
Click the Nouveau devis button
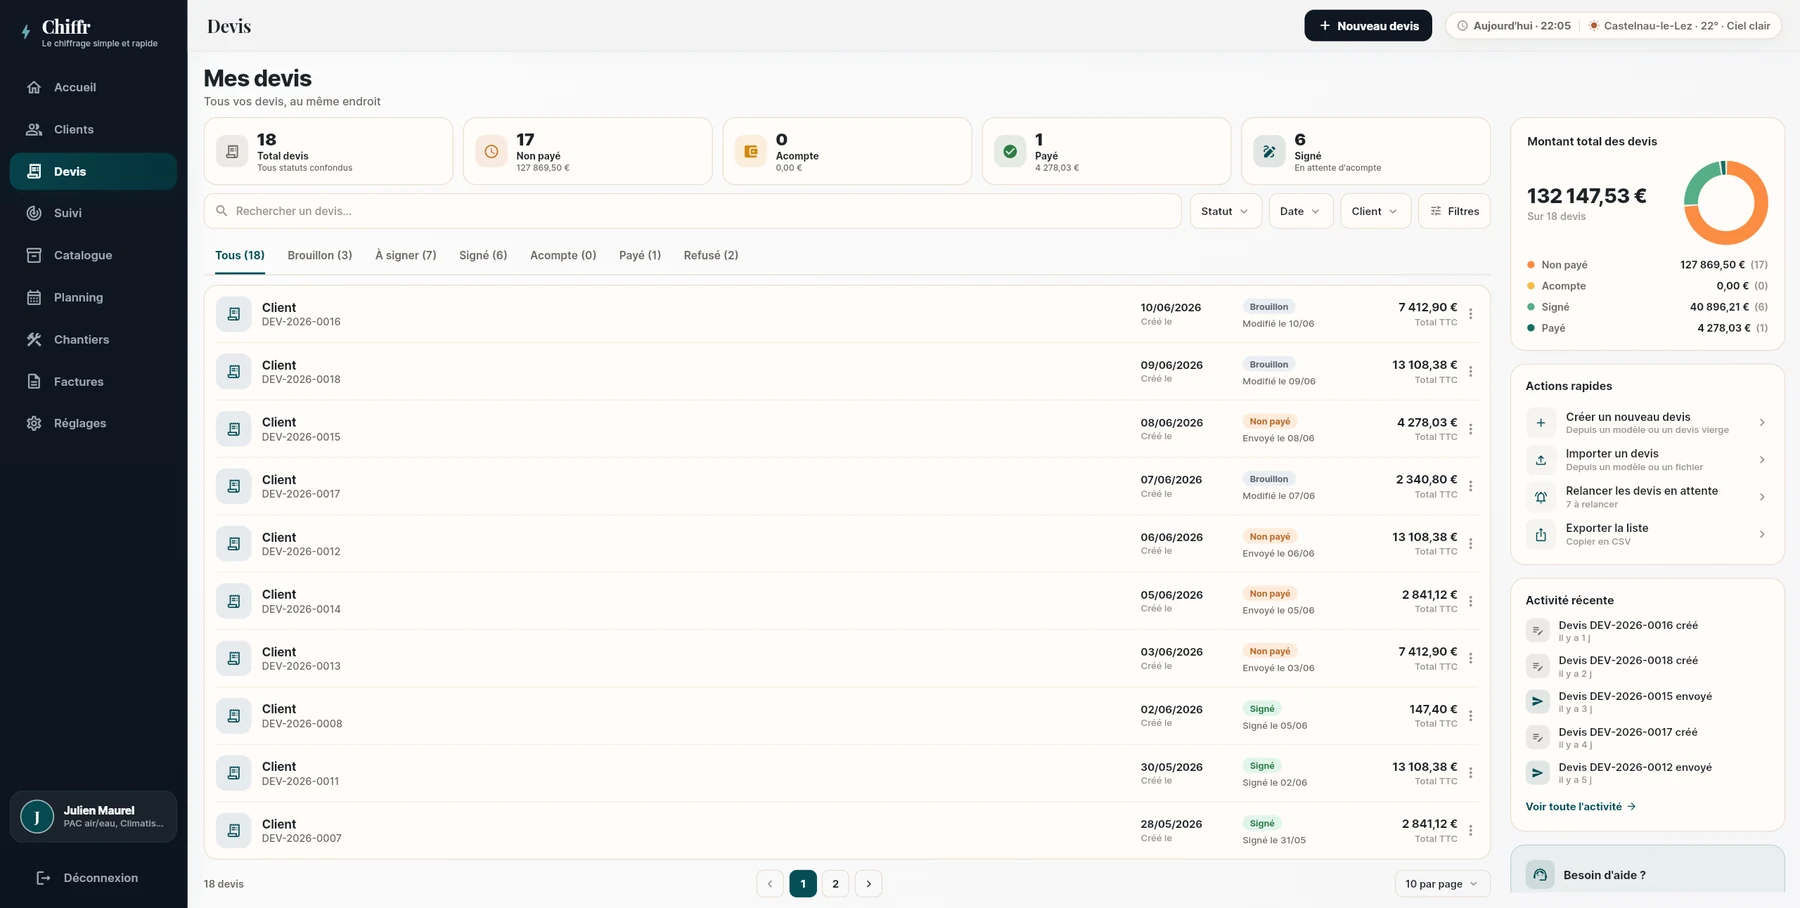point(1368,26)
